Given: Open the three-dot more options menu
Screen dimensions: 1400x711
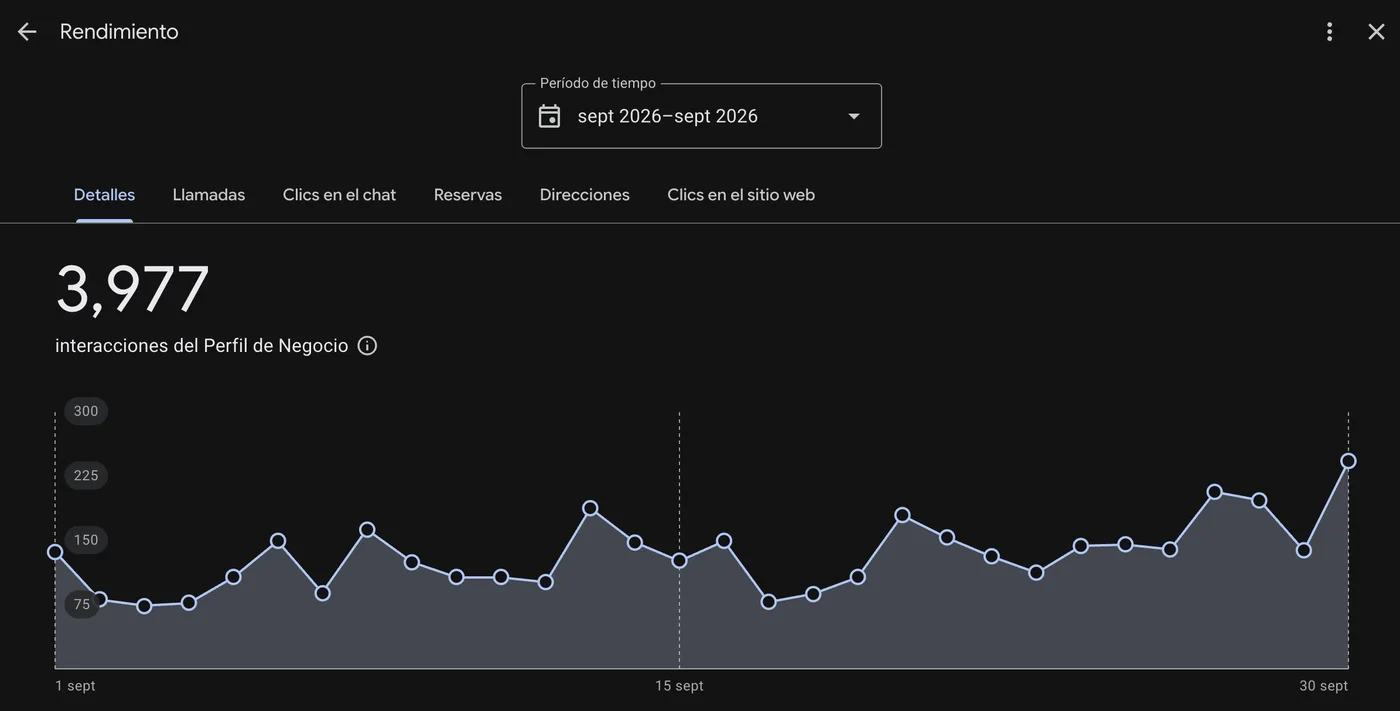Looking at the screenshot, I should click(x=1329, y=32).
